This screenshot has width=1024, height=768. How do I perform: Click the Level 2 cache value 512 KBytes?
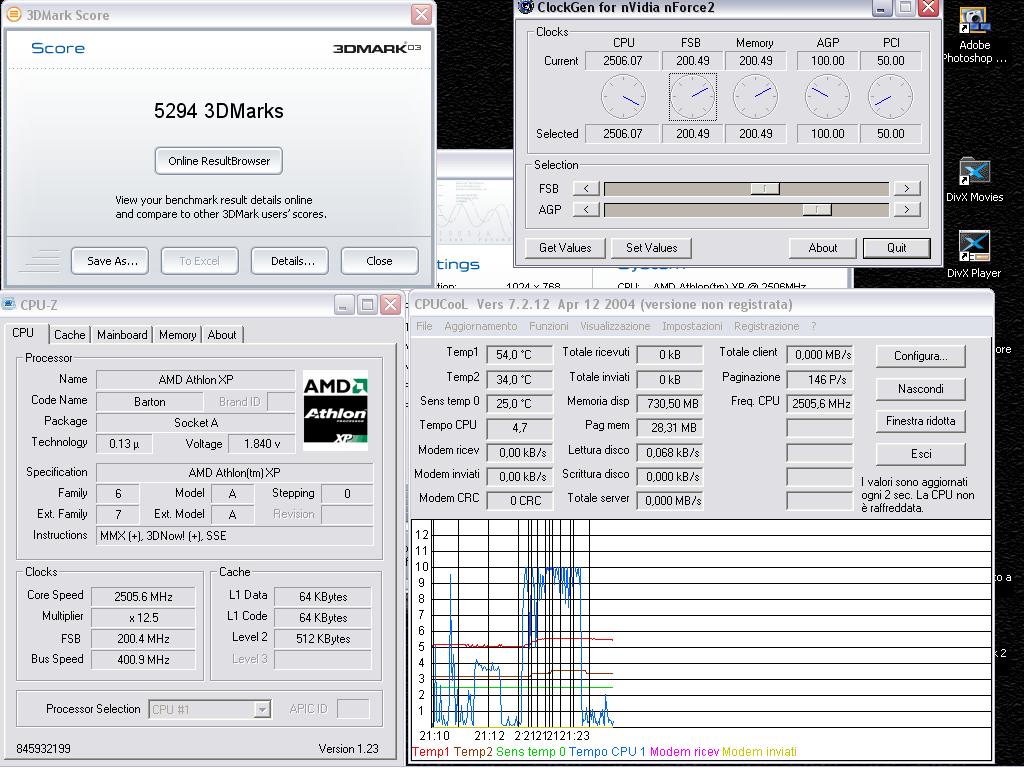[323, 639]
